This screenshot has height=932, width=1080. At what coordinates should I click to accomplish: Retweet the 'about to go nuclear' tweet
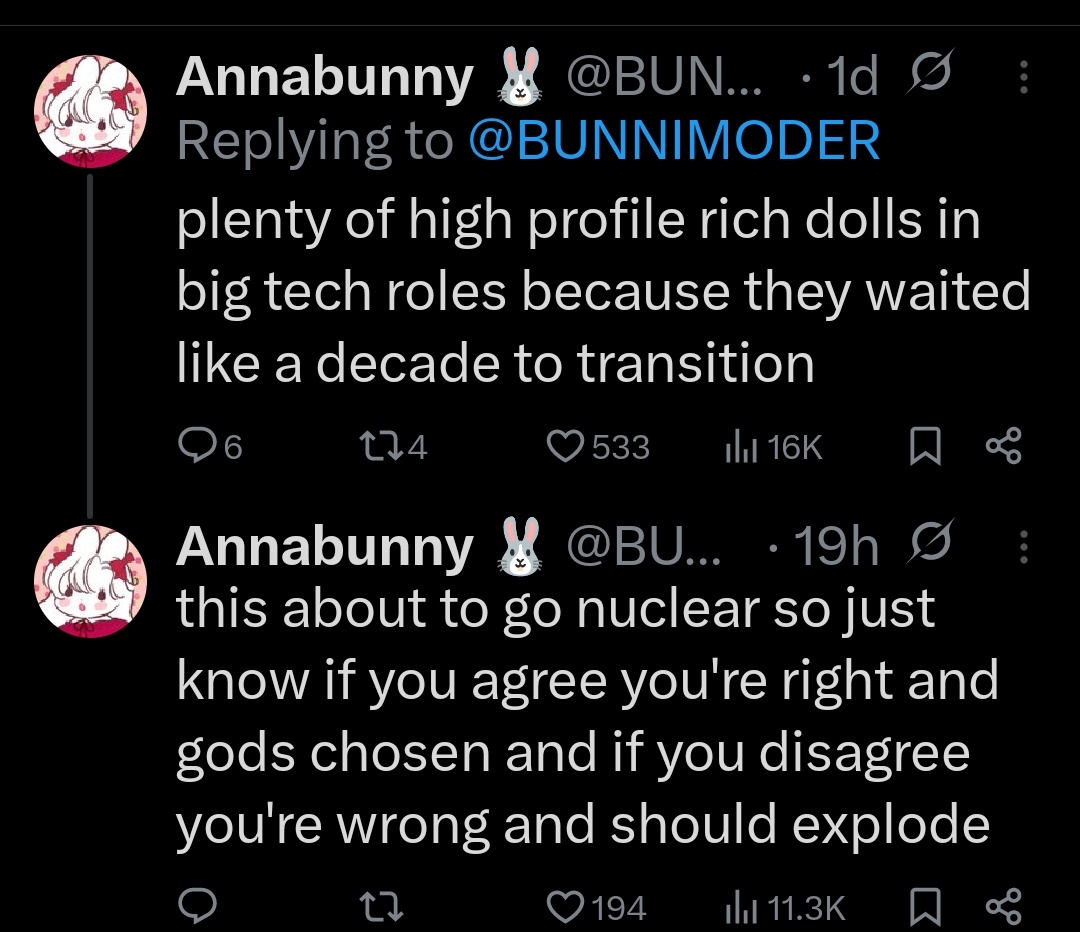[383, 907]
